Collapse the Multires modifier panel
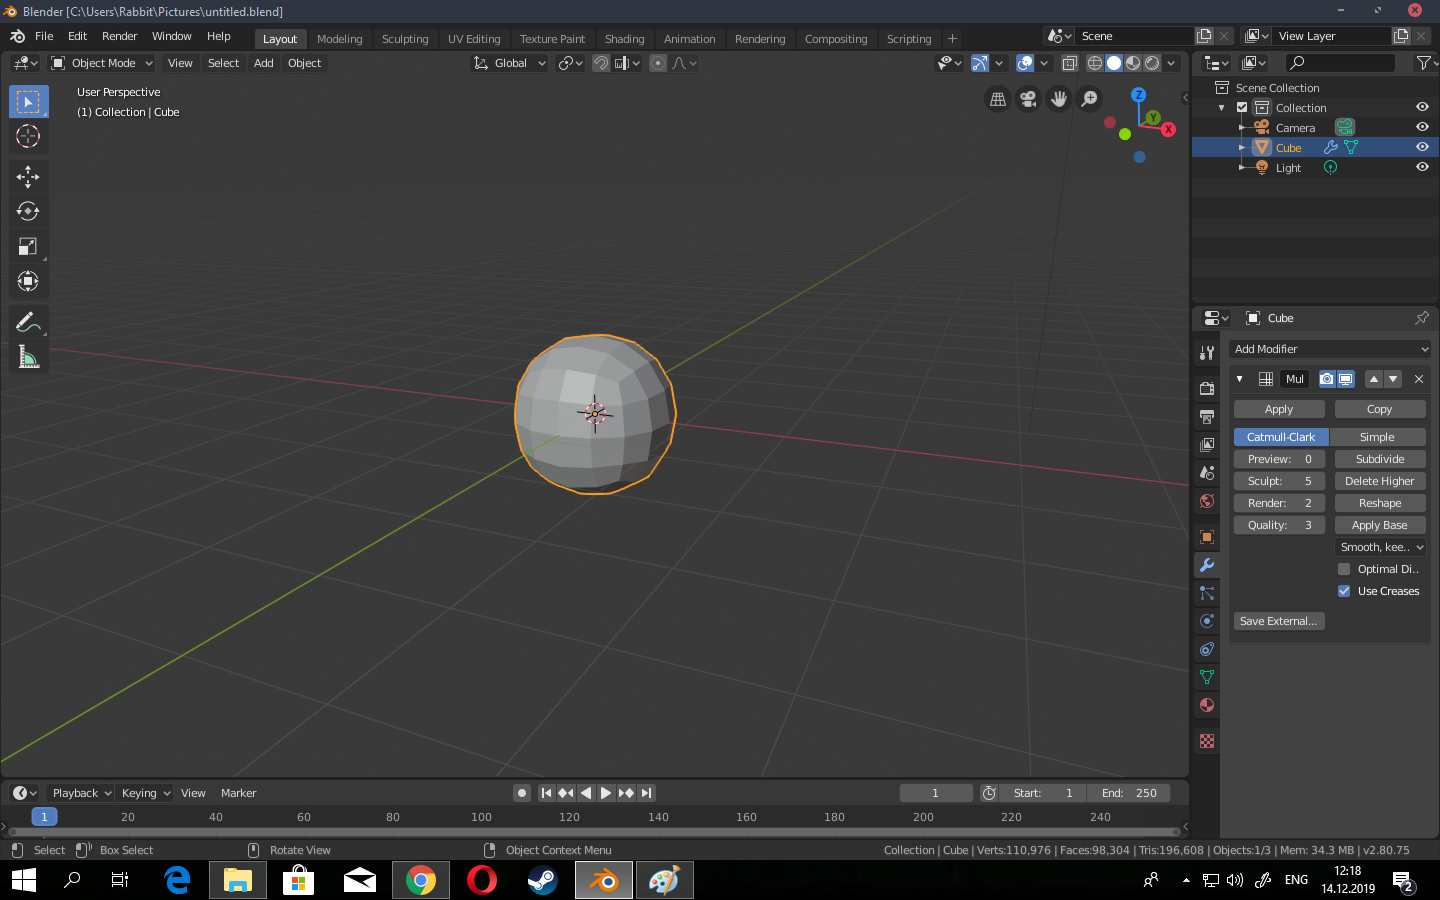1440x900 pixels. (x=1240, y=379)
